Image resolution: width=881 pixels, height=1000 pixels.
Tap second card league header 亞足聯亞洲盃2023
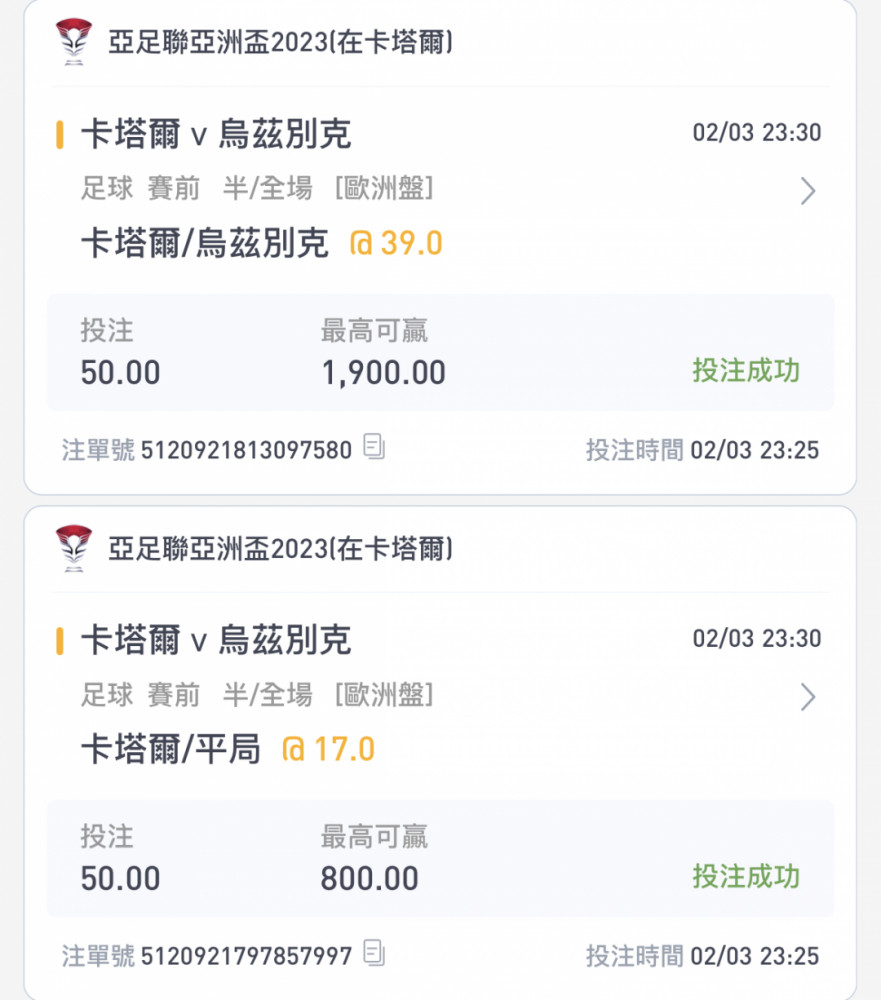[x=281, y=548]
